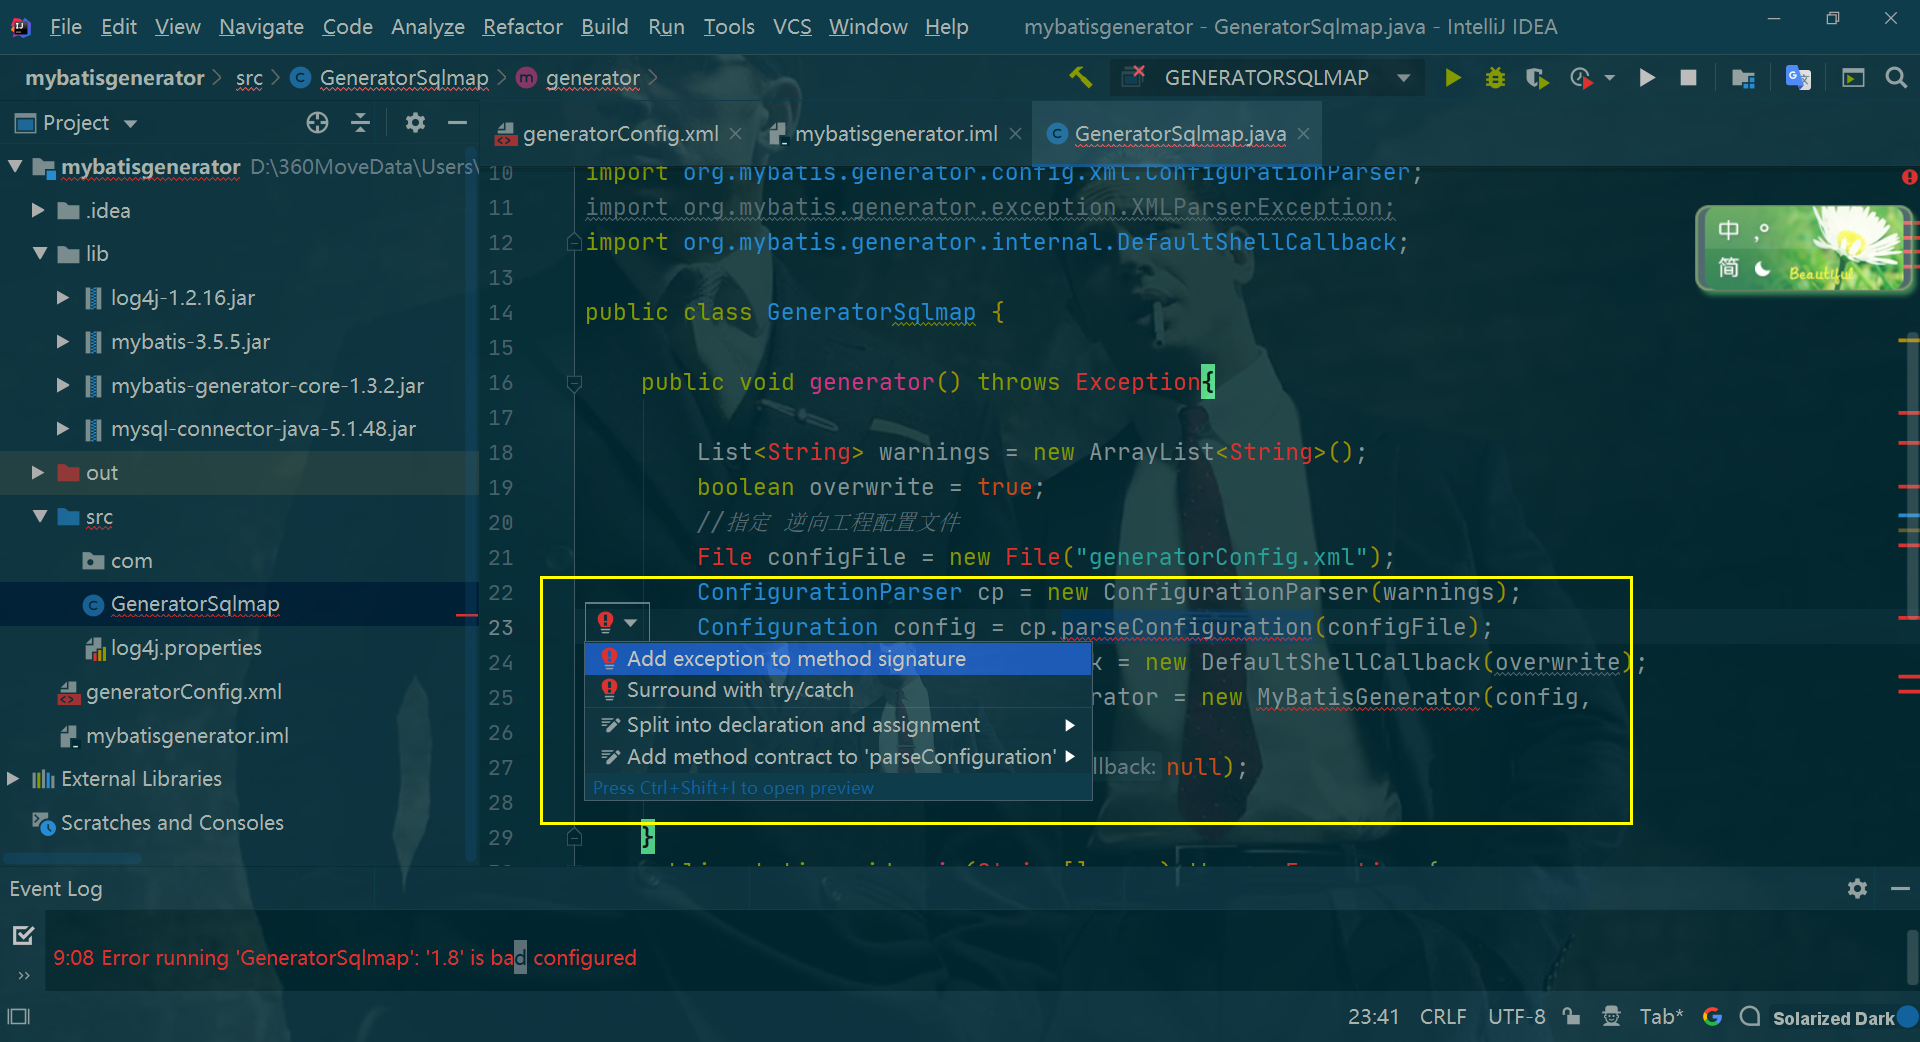Expand mybatis-generator-core-1.3.2.jar
1920x1042 pixels.
point(63,385)
